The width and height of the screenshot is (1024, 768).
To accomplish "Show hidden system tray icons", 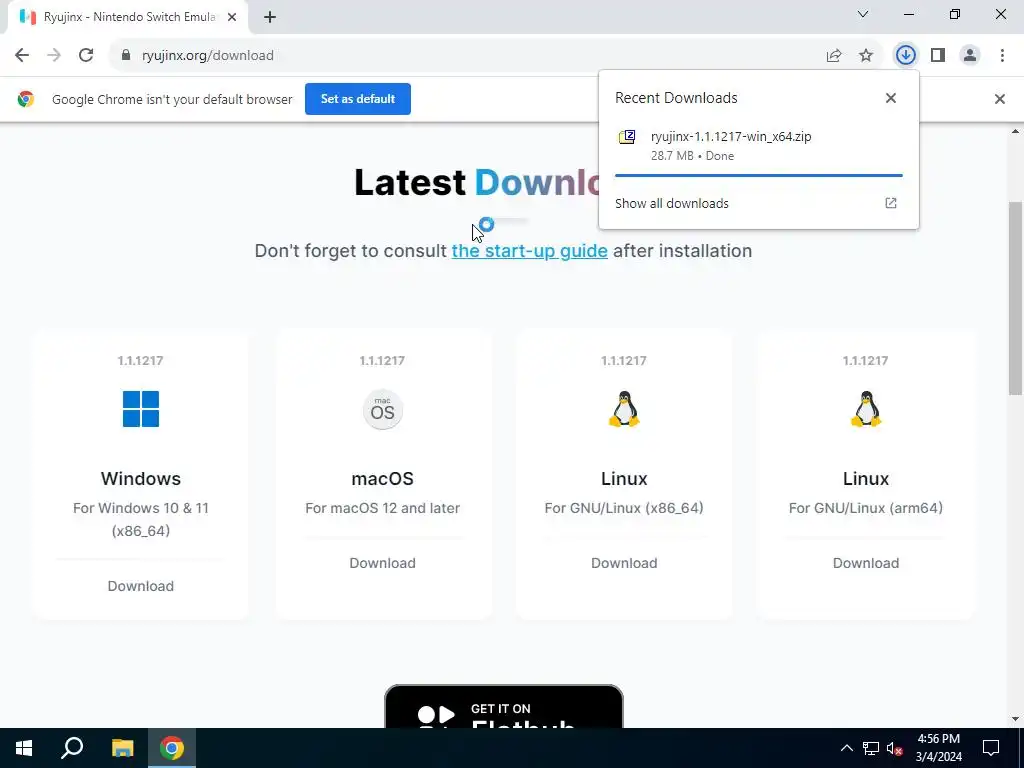I will pyautogui.click(x=846, y=748).
